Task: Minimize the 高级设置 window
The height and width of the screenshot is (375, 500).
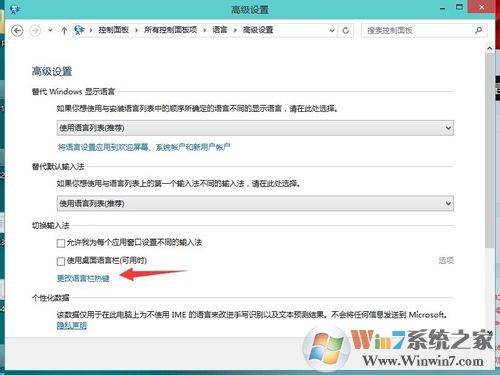Action: 443,9
